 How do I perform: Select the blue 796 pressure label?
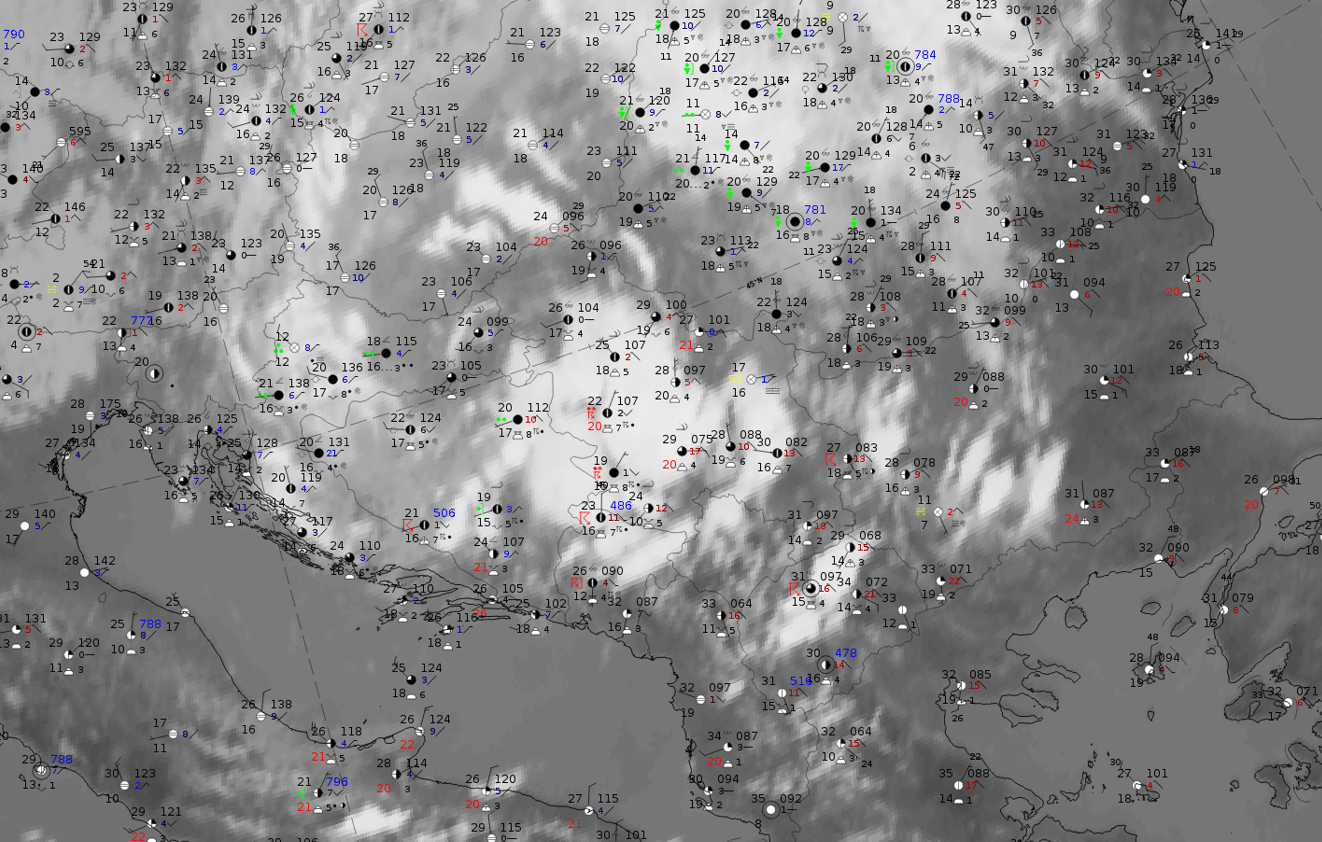click(x=336, y=782)
